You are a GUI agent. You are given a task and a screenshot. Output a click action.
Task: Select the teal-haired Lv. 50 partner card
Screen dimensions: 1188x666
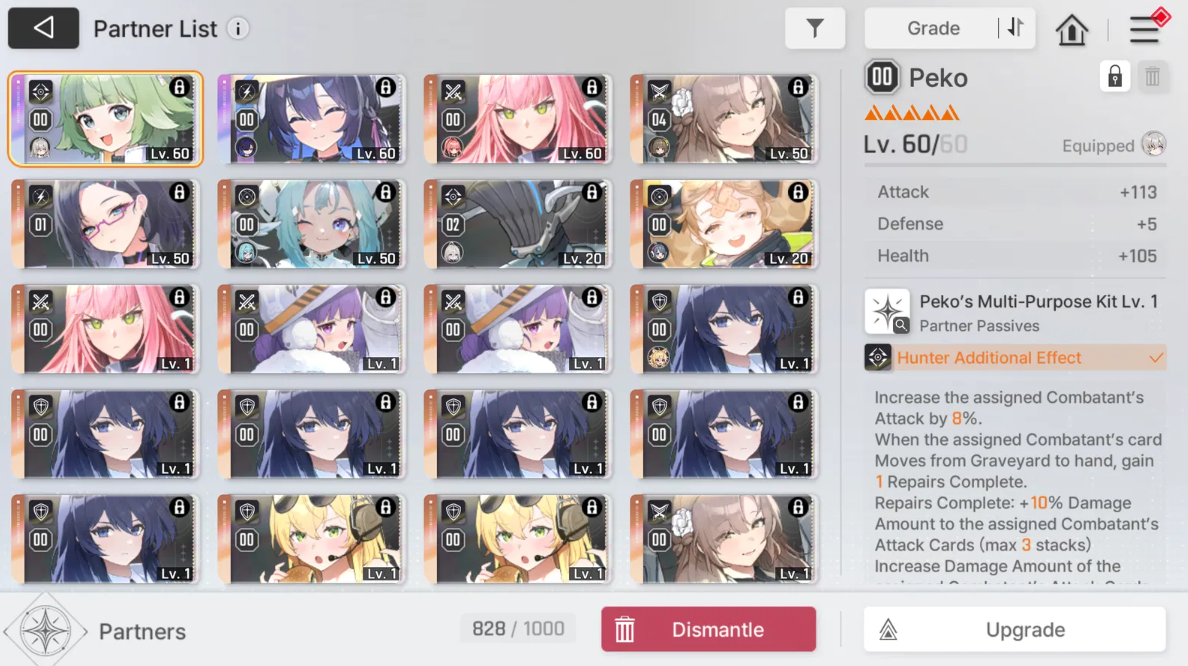(x=311, y=224)
